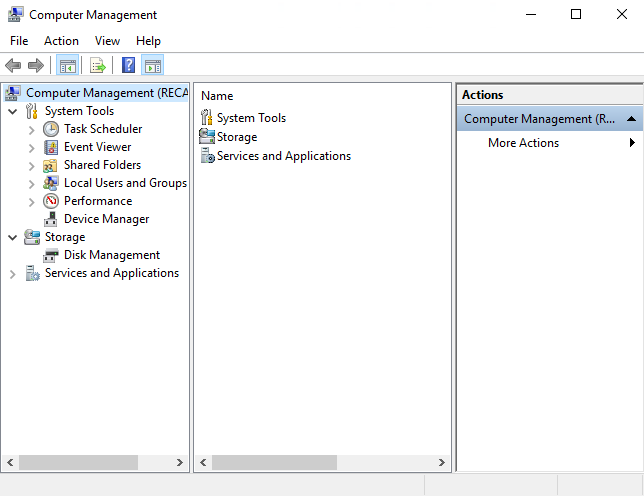Collapse Computer Management actions section arrow

coord(632,119)
